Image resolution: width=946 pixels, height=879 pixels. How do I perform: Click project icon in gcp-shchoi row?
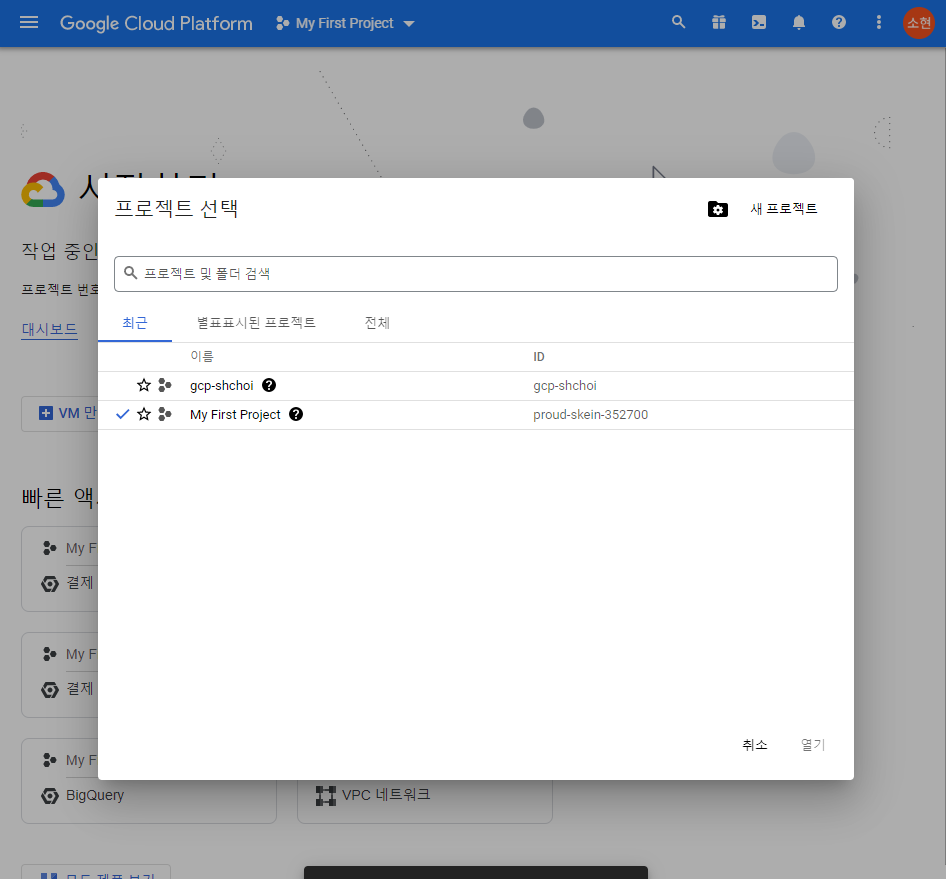[164, 385]
